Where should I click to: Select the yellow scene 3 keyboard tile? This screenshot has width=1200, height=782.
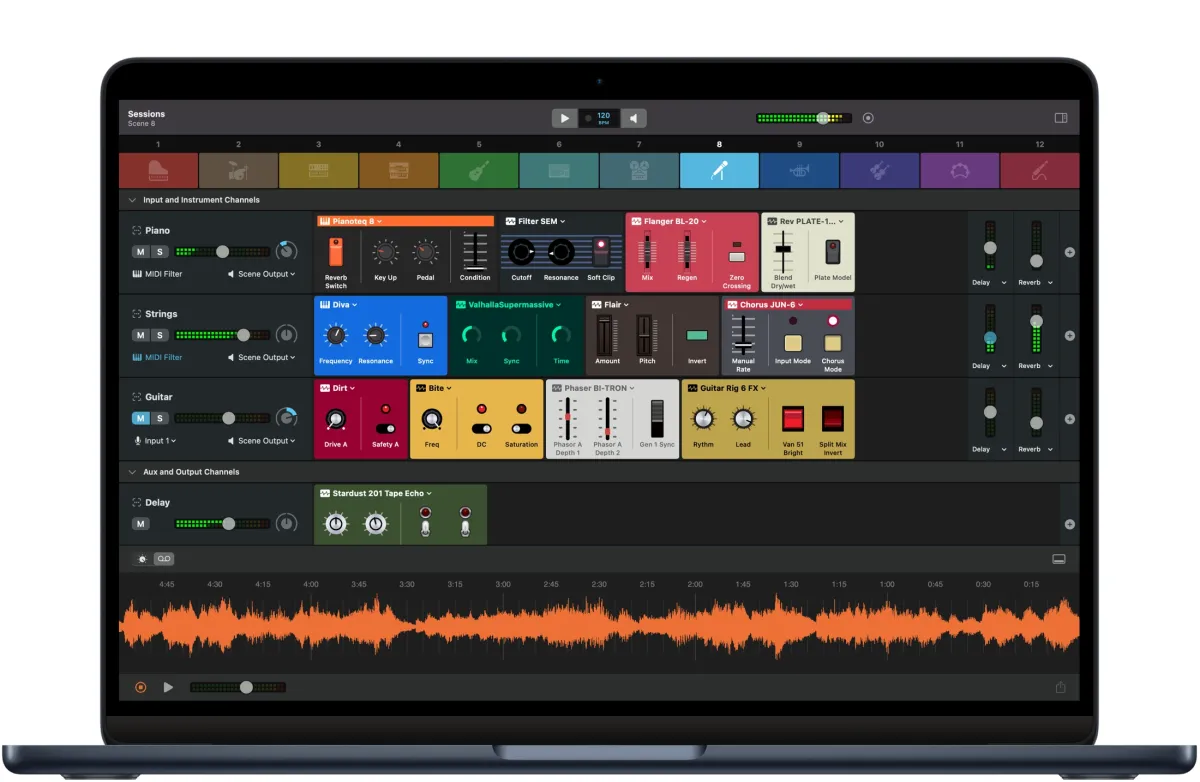(x=319, y=170)
